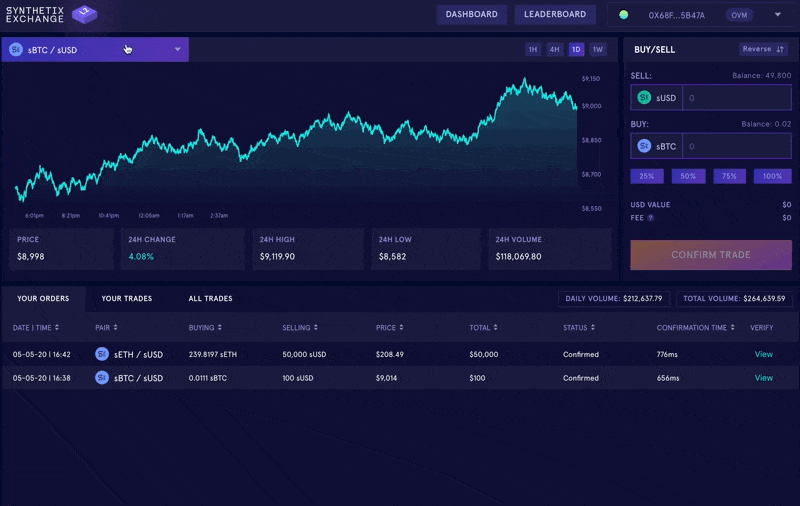Image resolution: width=800 pixels, height=506 pixels.
Task: Click the Total Volume $264,639.59 box
Action: click(x=734, y=298)
